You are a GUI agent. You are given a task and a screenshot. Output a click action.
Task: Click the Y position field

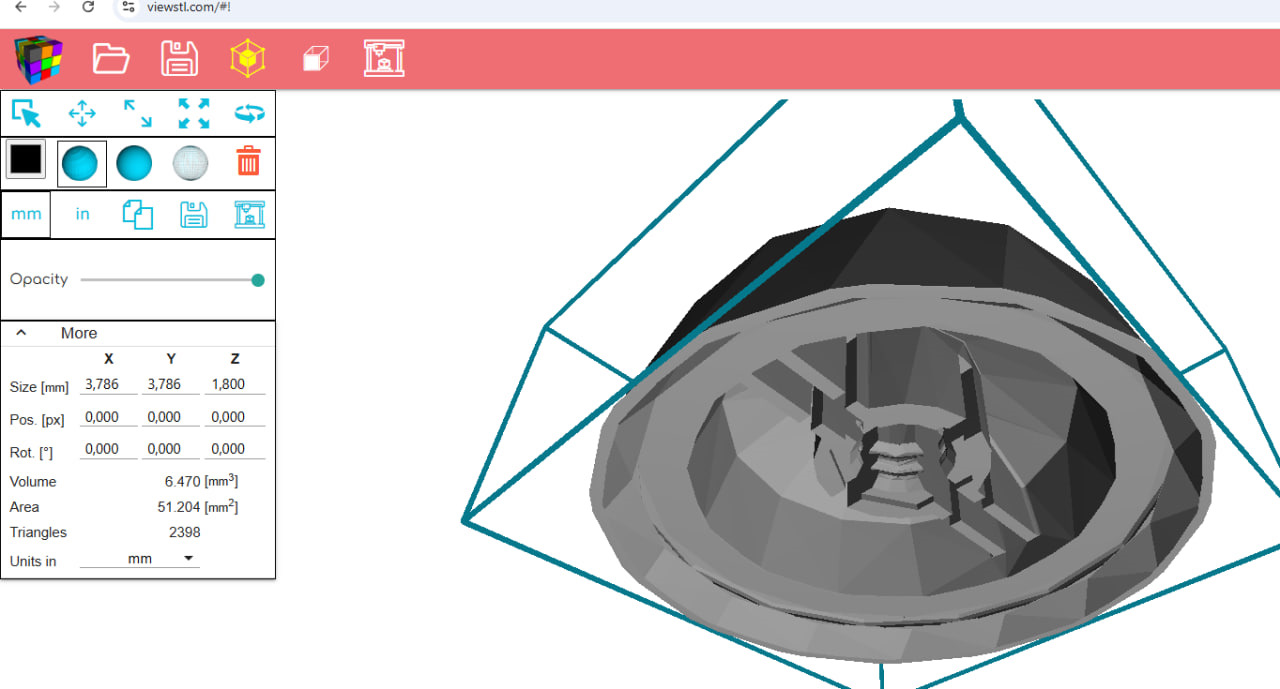pos(171,417)
